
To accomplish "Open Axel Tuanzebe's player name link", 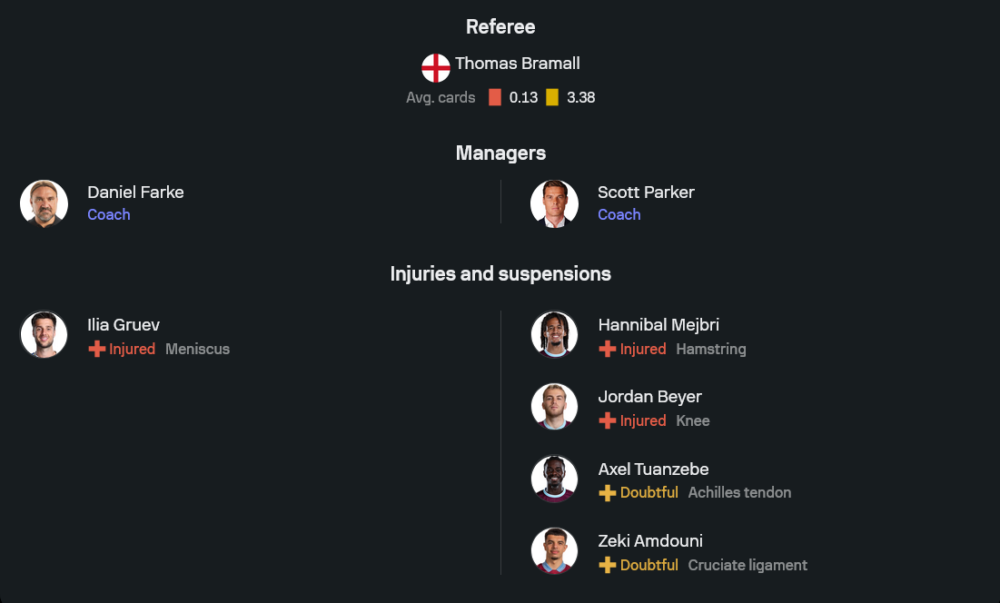I will 653,469.
